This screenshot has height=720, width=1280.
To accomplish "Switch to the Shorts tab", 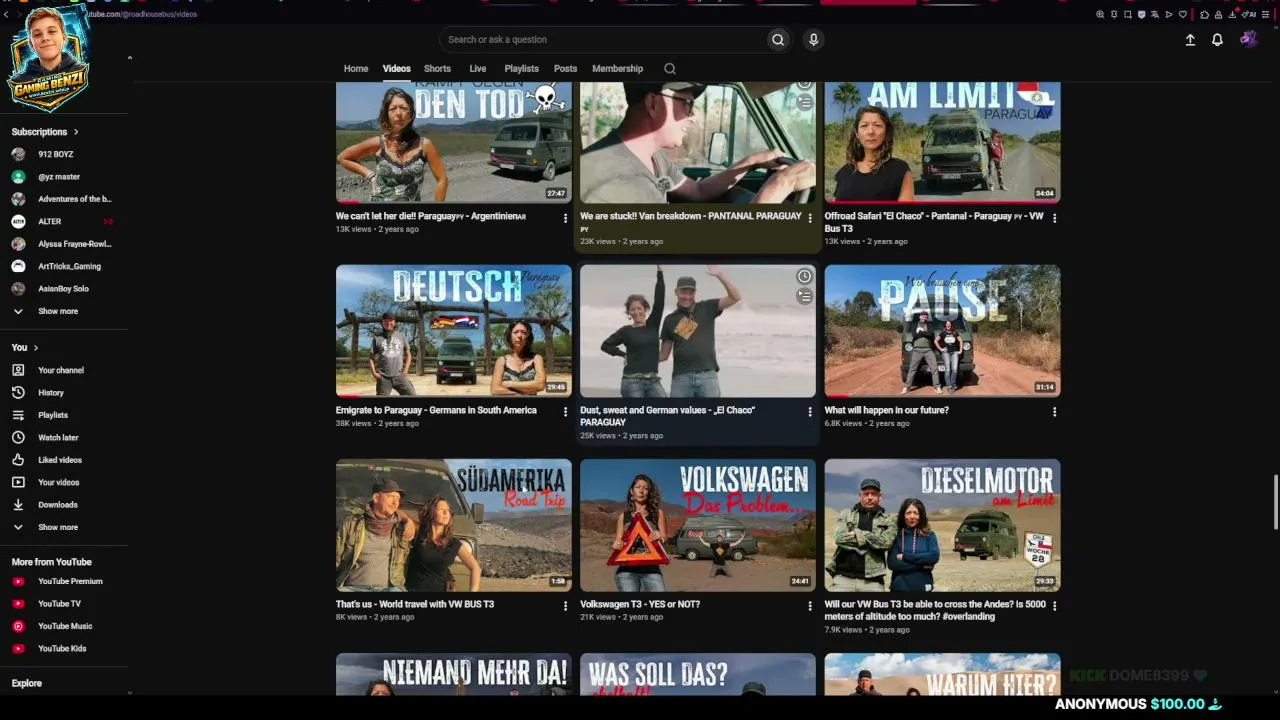I will 437,68.
